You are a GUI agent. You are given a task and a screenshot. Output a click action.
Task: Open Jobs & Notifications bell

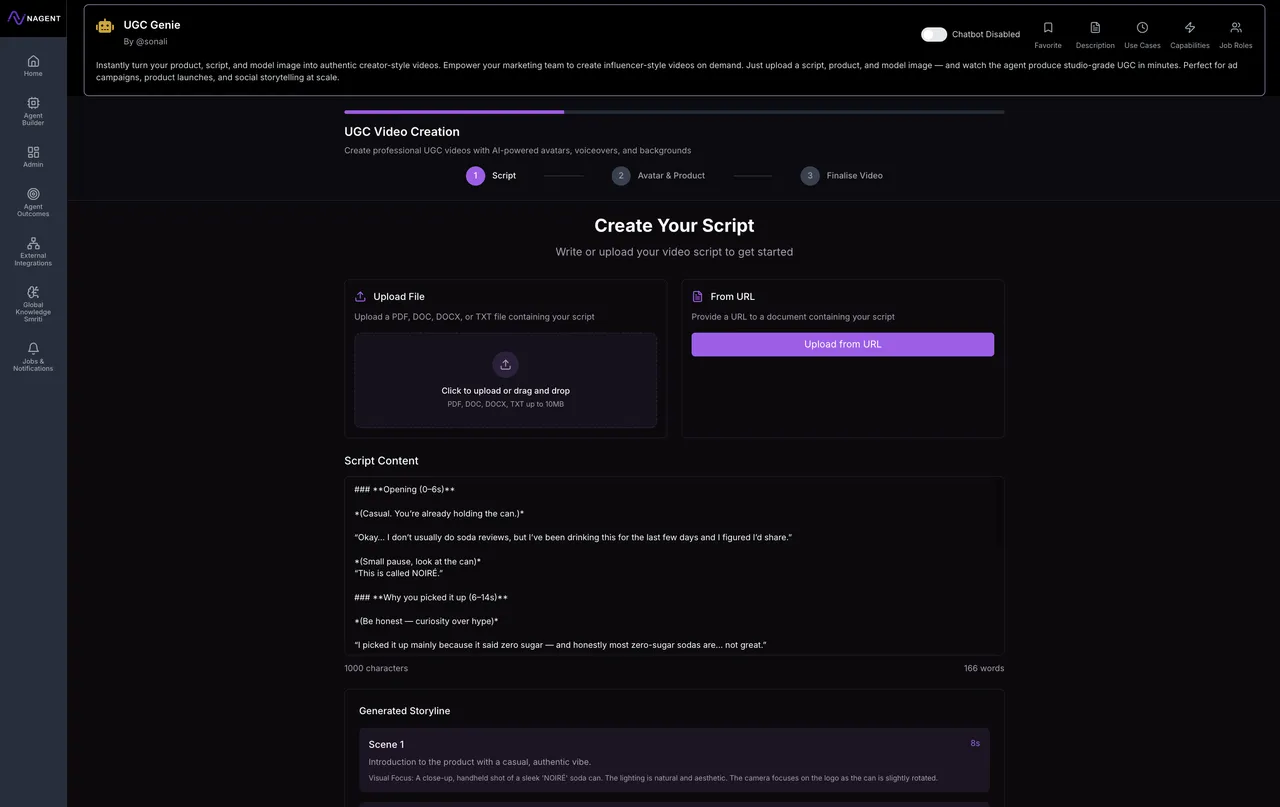[x=33, y=356]
